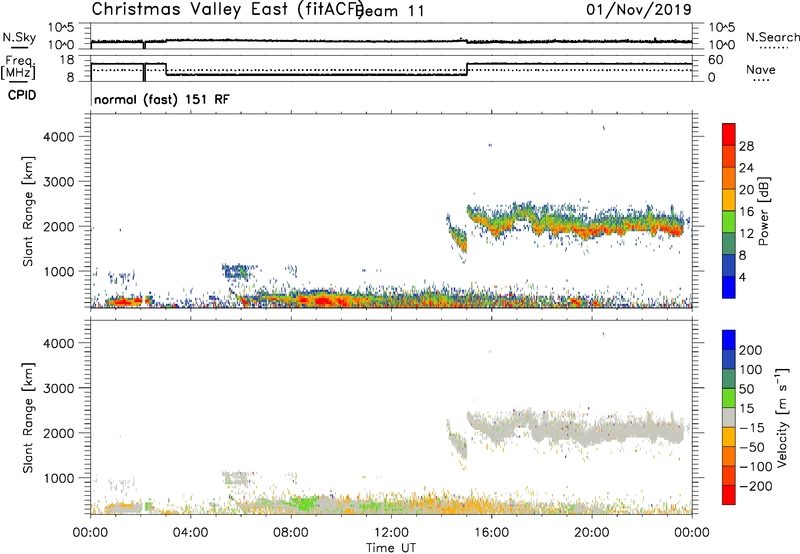This screenshot has width=800, height=554.
Task: Click the '16:00' time tick label
Action: pos(491,533)
